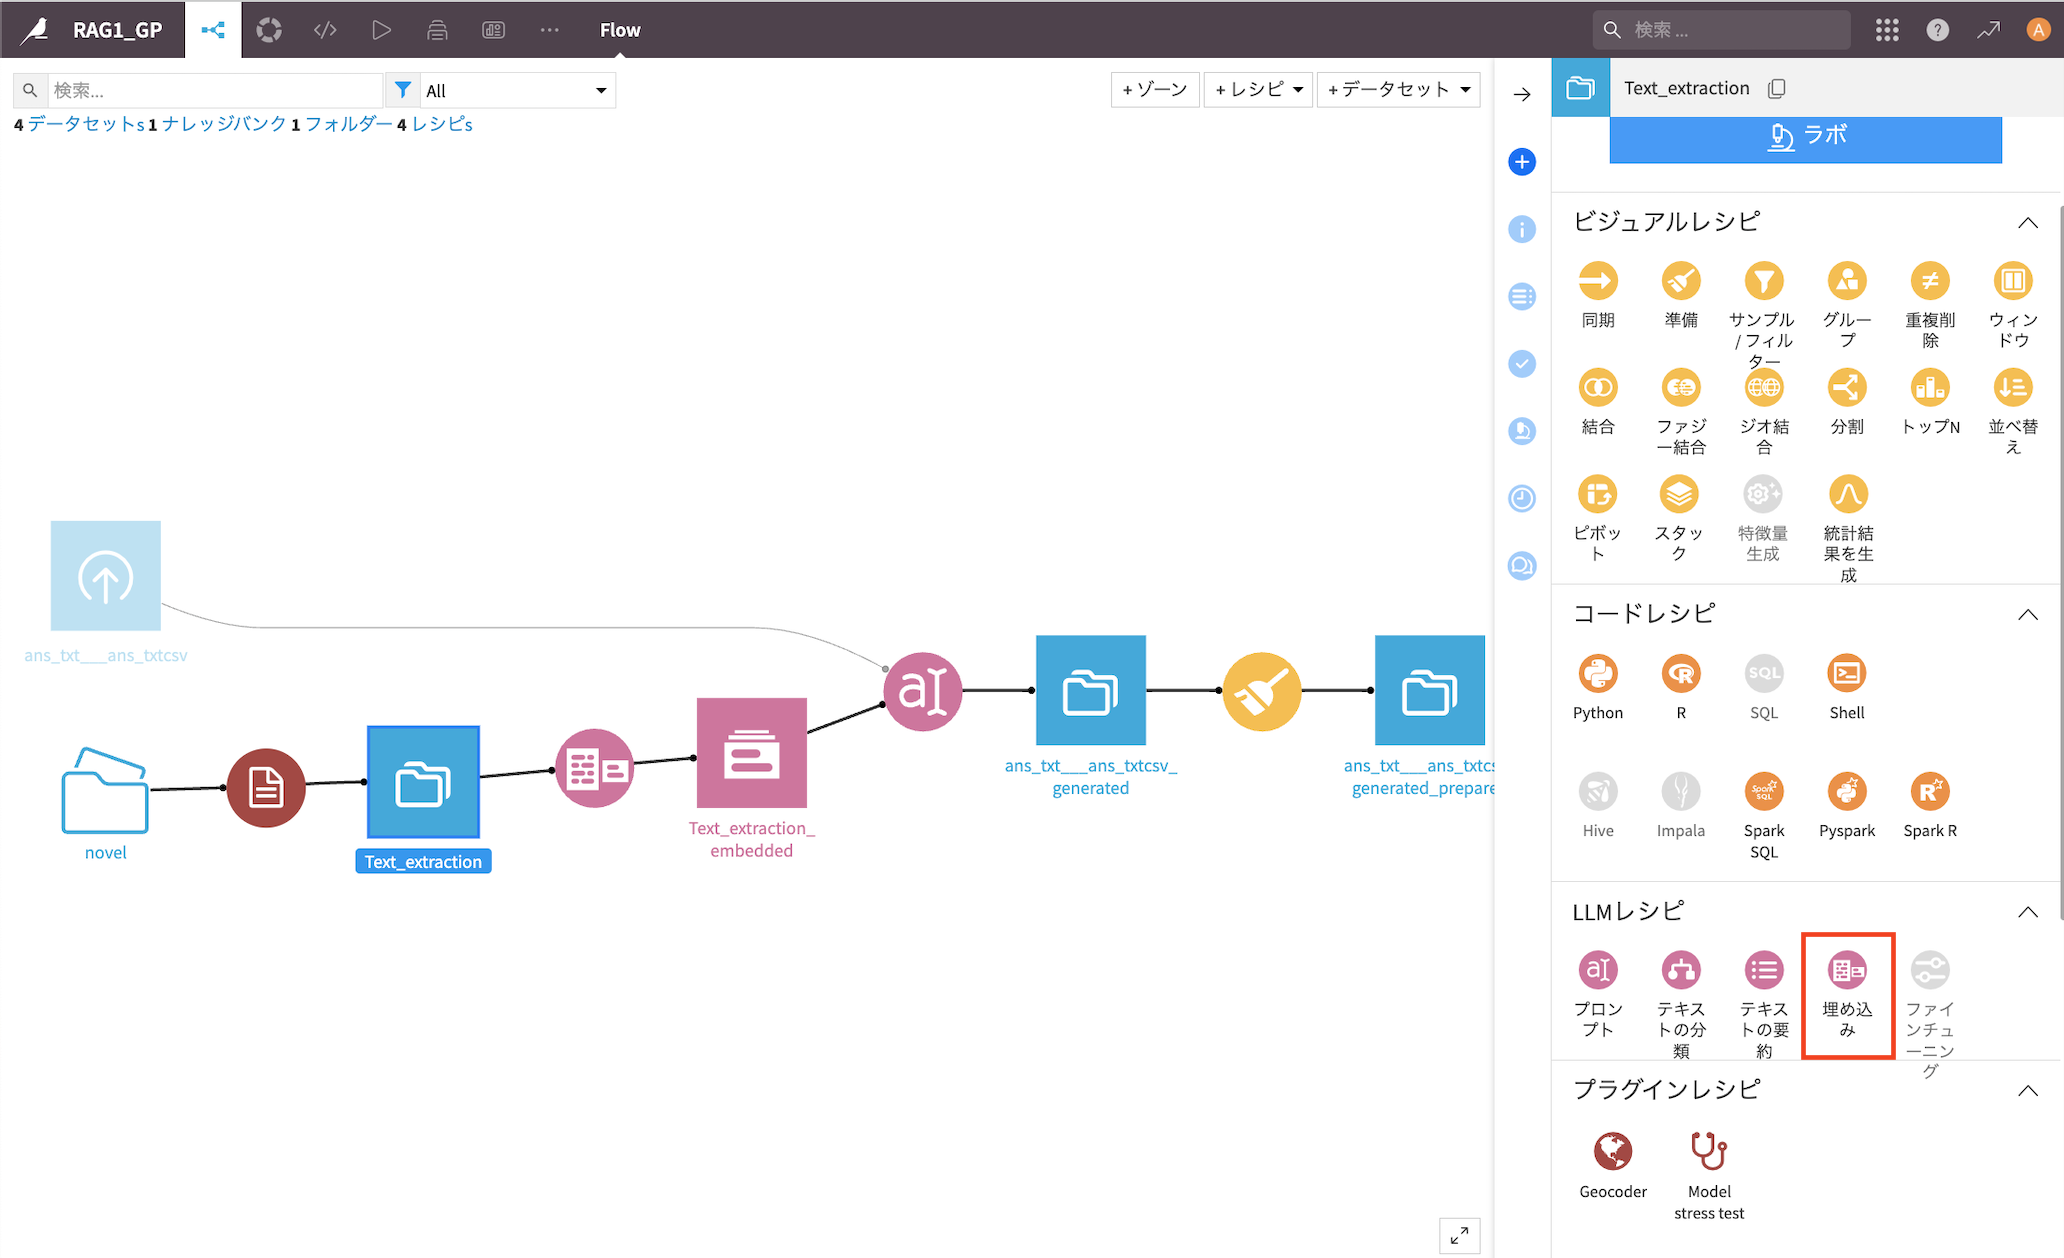
Task: Open the Geocoder plugin recipe
Action: point(1612,1151)
